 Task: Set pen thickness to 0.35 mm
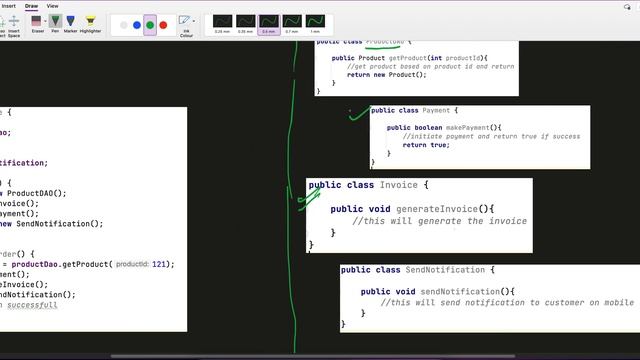coord(245,24)
